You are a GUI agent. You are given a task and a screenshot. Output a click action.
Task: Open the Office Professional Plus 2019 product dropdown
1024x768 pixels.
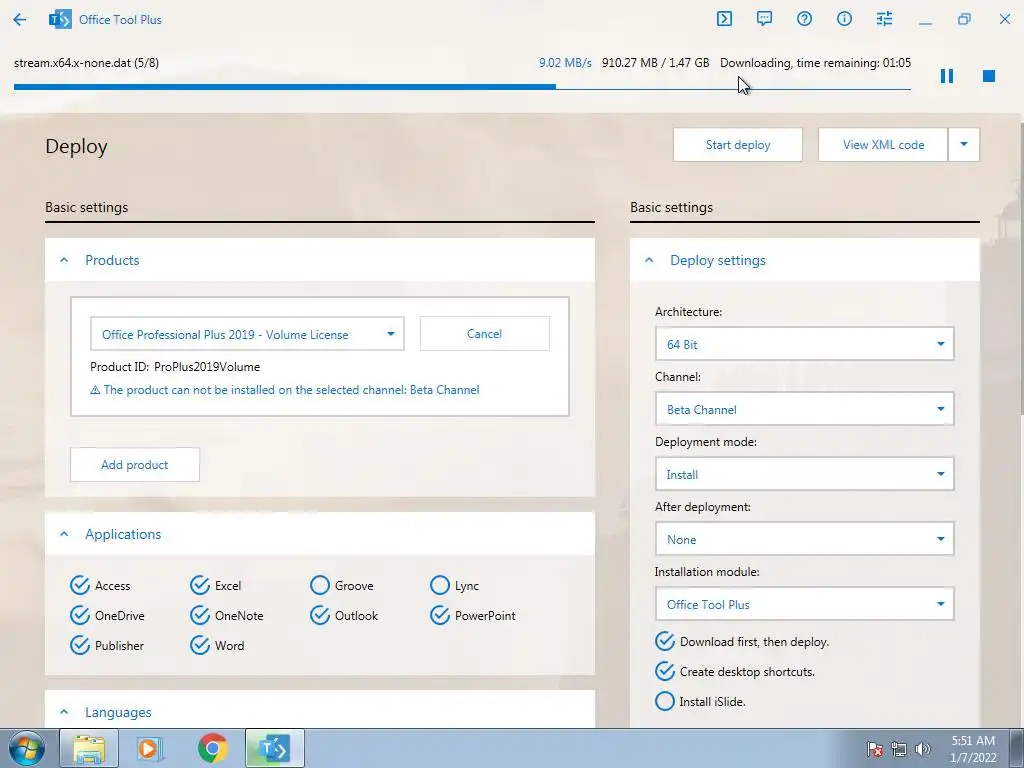248,334
